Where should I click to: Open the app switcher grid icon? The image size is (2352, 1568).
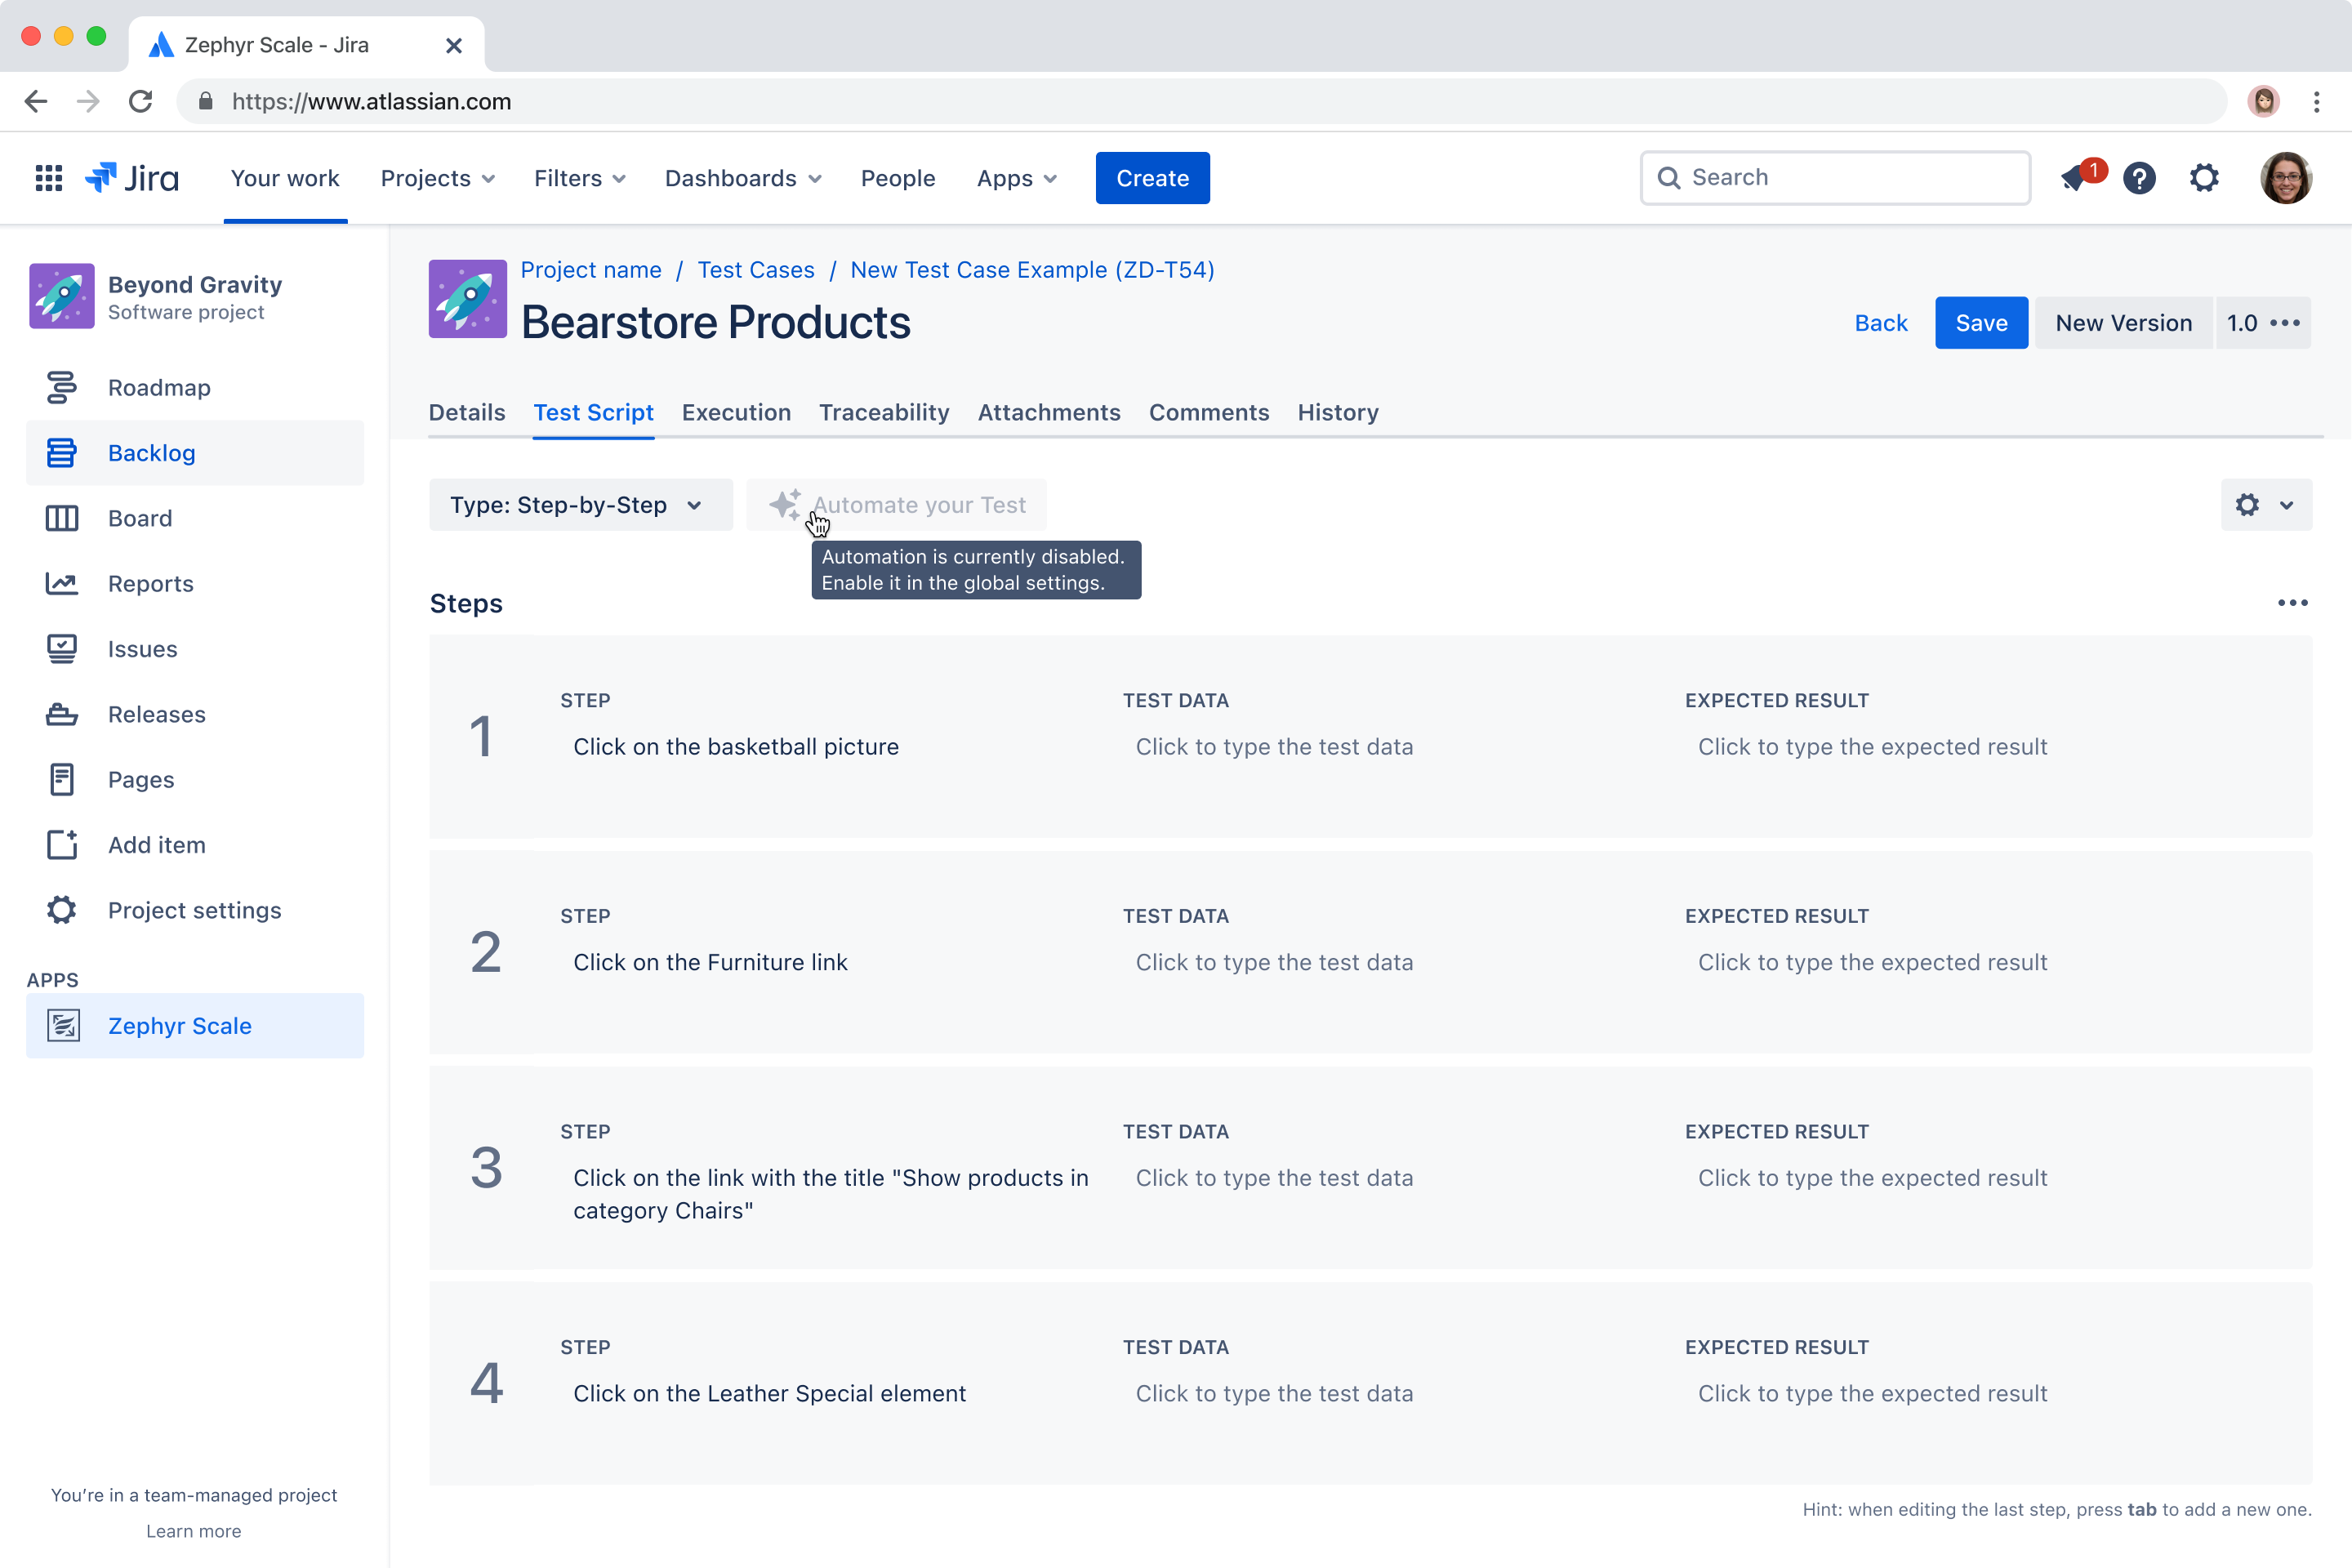[x=49, y=178]
